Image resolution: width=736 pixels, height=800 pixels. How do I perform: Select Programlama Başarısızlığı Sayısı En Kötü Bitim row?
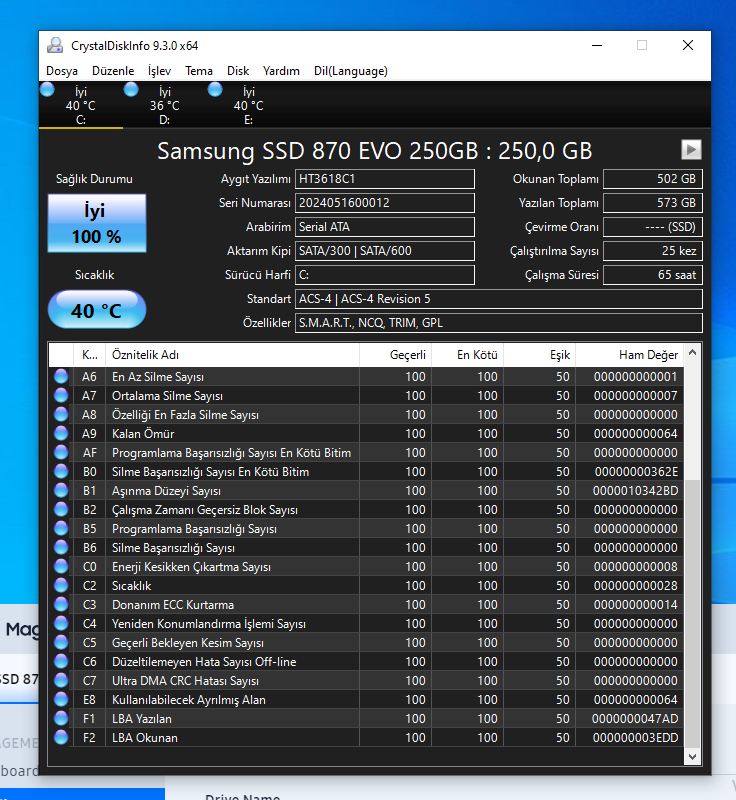(366, 453)
